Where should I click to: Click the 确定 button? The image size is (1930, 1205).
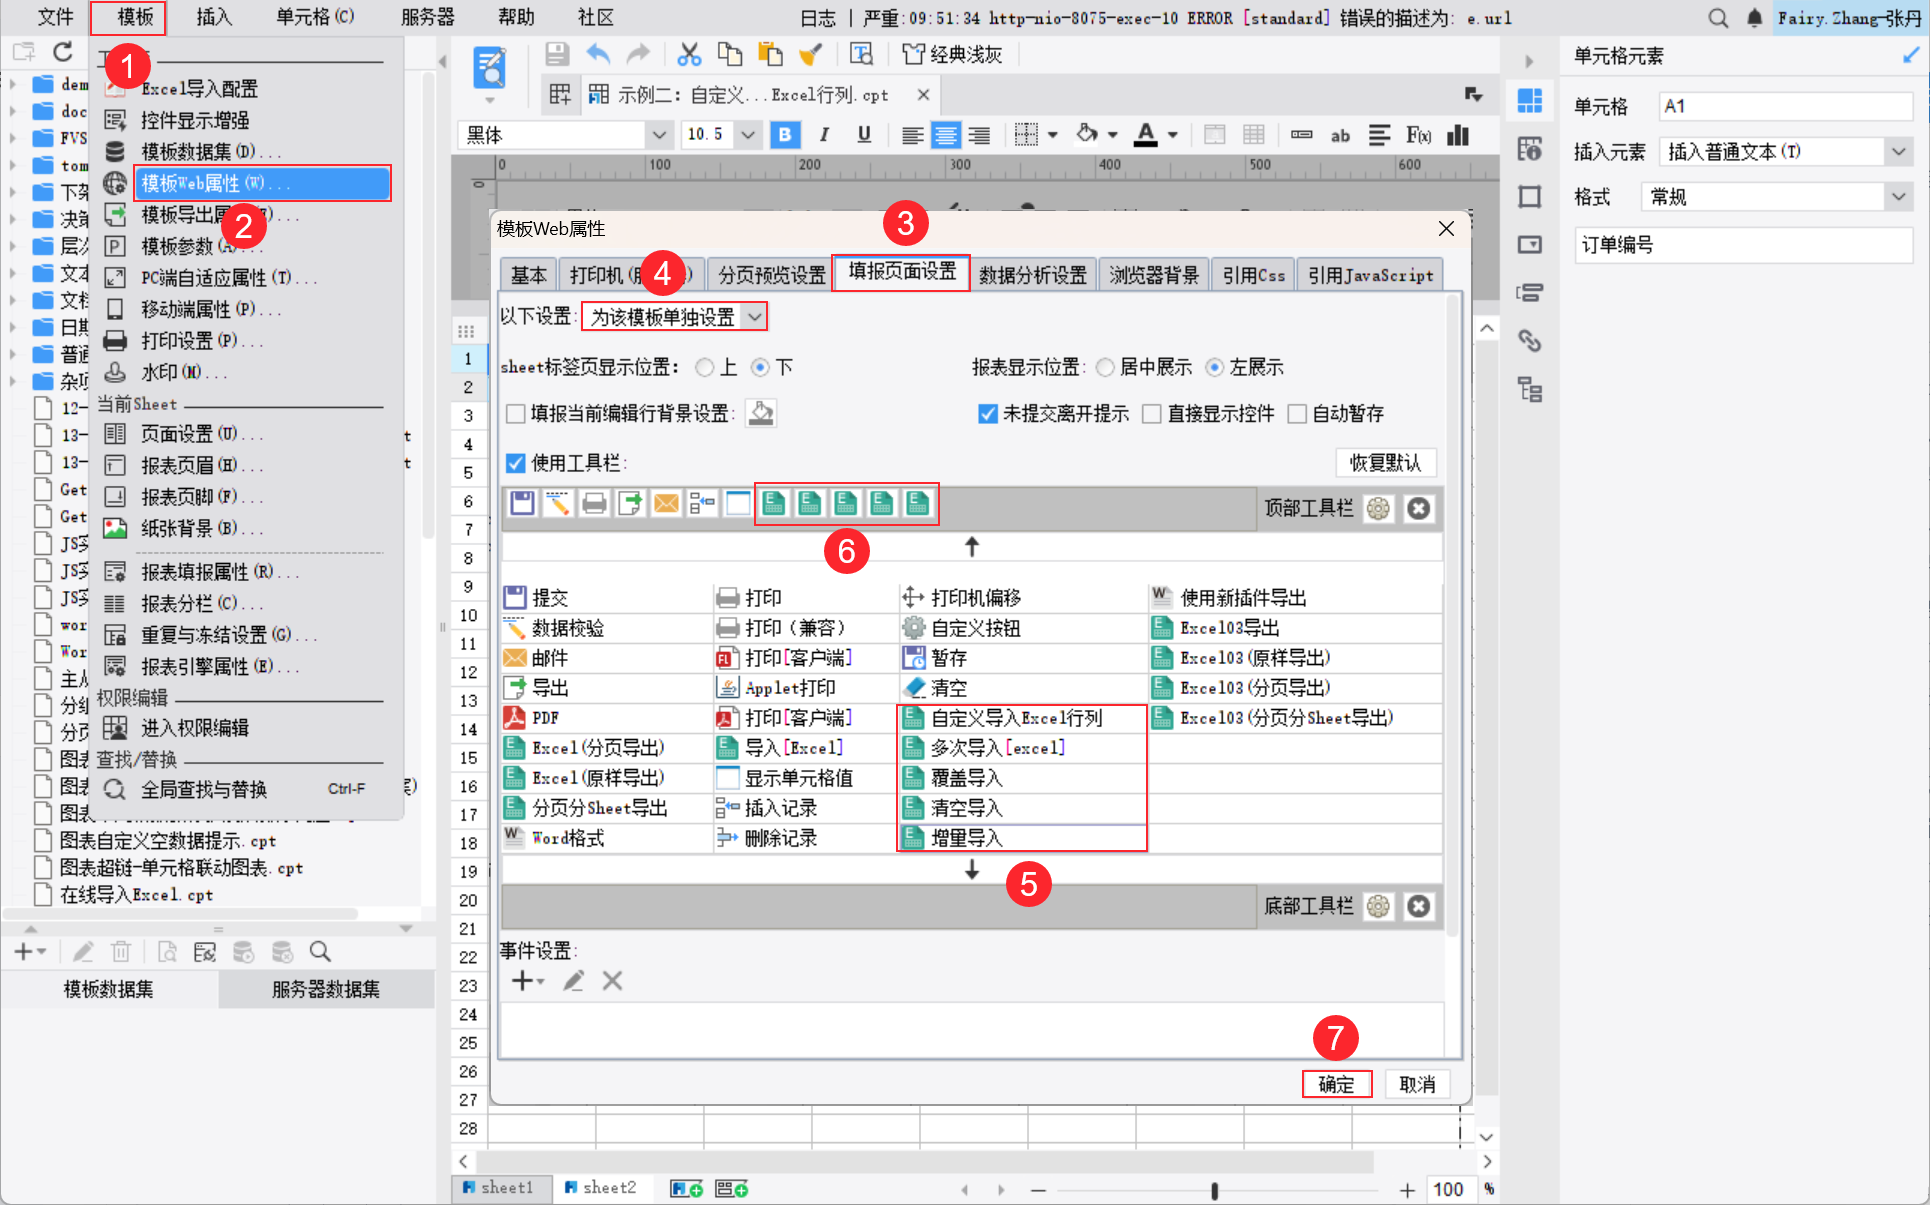(1336, 1084)
